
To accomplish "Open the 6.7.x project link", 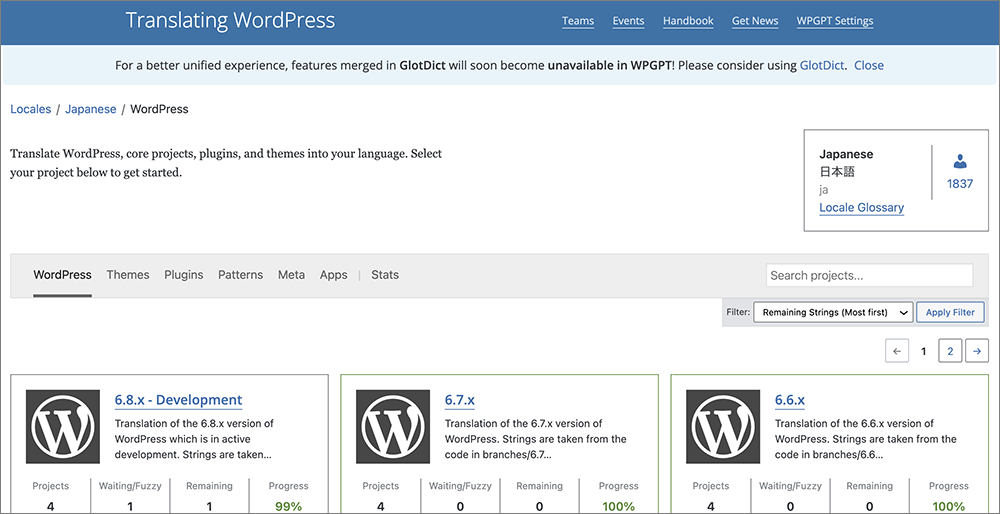I will pyautogui.click(x=460, y=400).
